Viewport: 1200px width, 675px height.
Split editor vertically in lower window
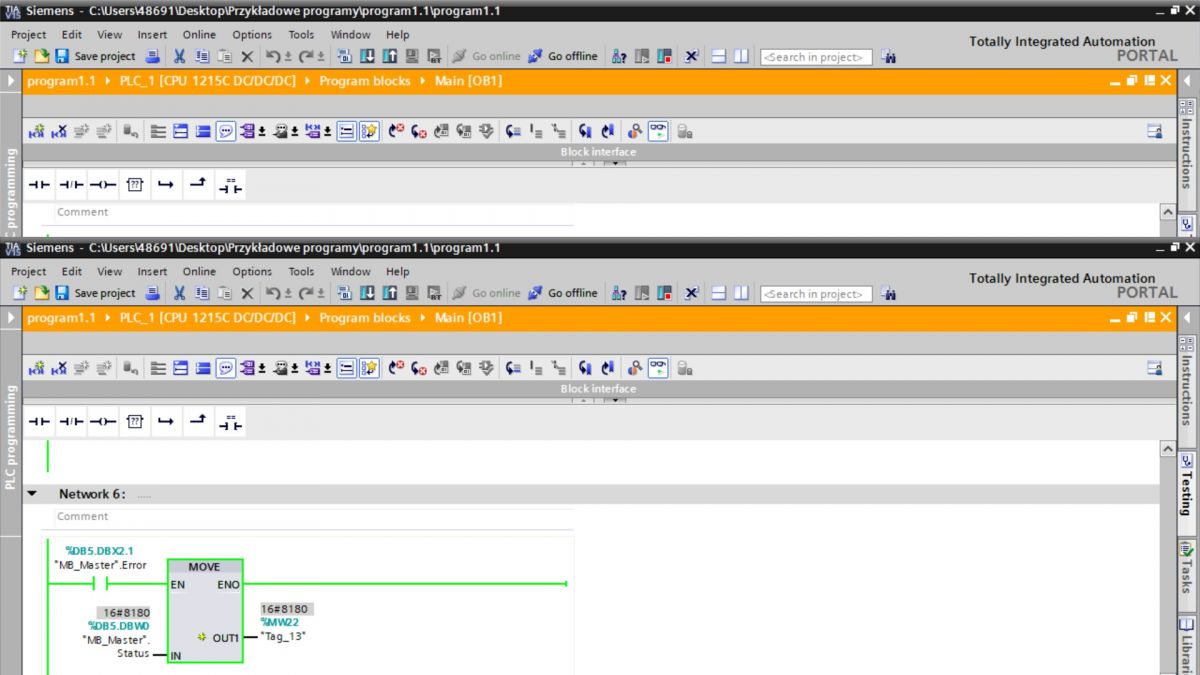(x=741, y=293)
